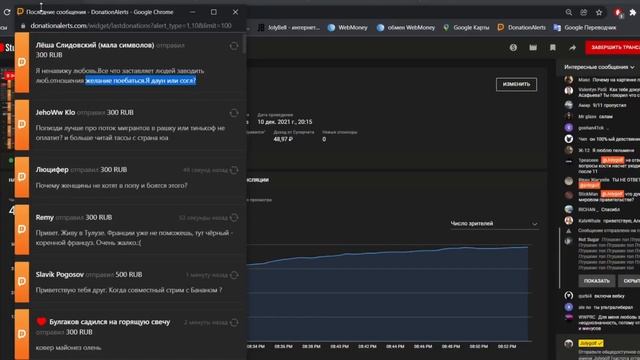
Task: Reload the page with the browser refresh icon
Action: (x=7, y=12)
